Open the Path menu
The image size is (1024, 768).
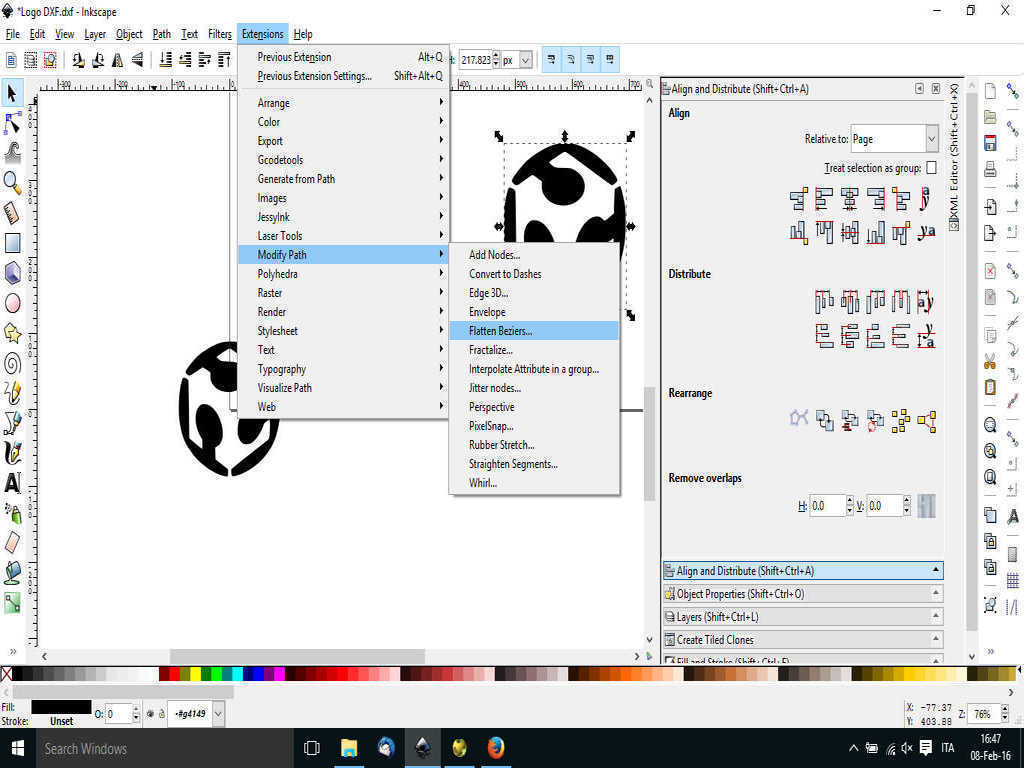point(161,34)
